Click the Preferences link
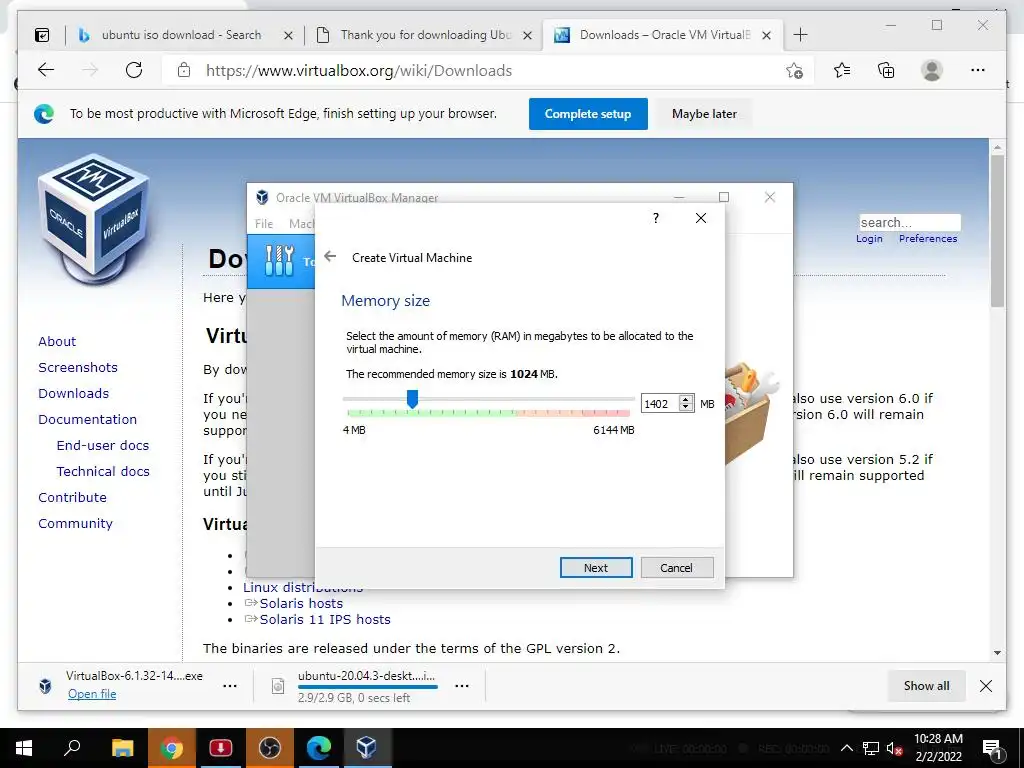 click(928, 238)
